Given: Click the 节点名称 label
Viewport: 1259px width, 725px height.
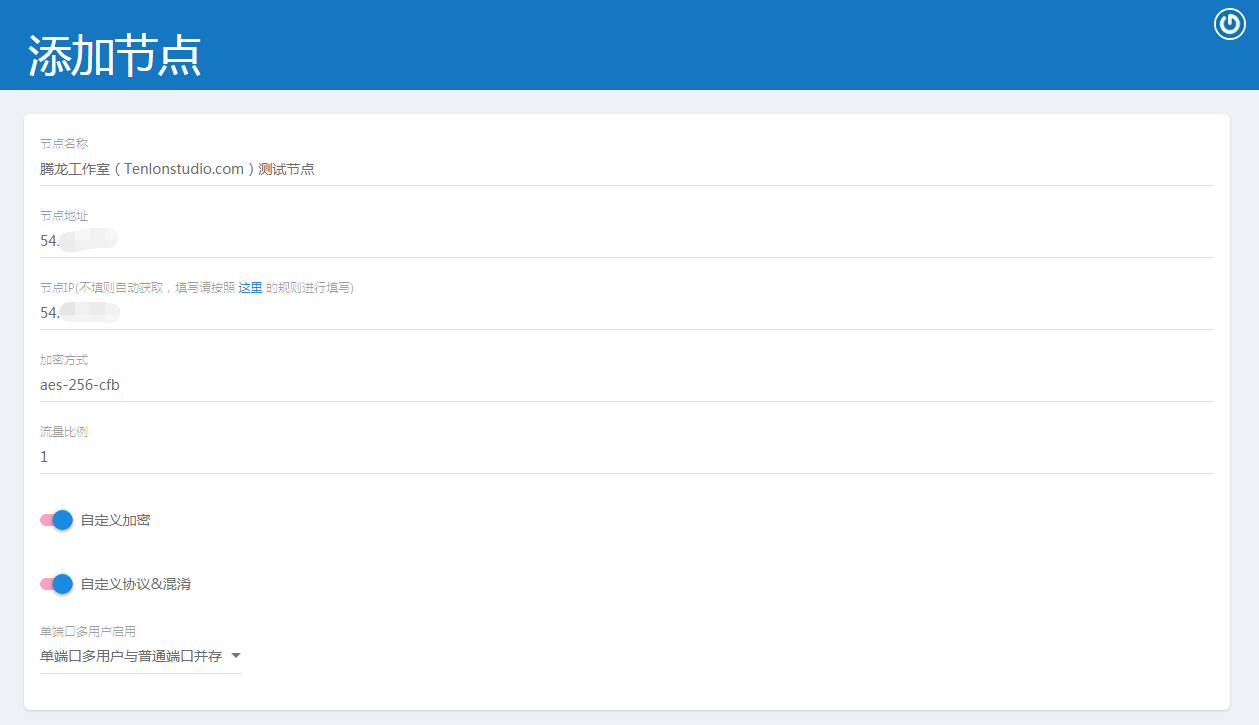Looking at the screenshot, I should [x=64, y=144].
